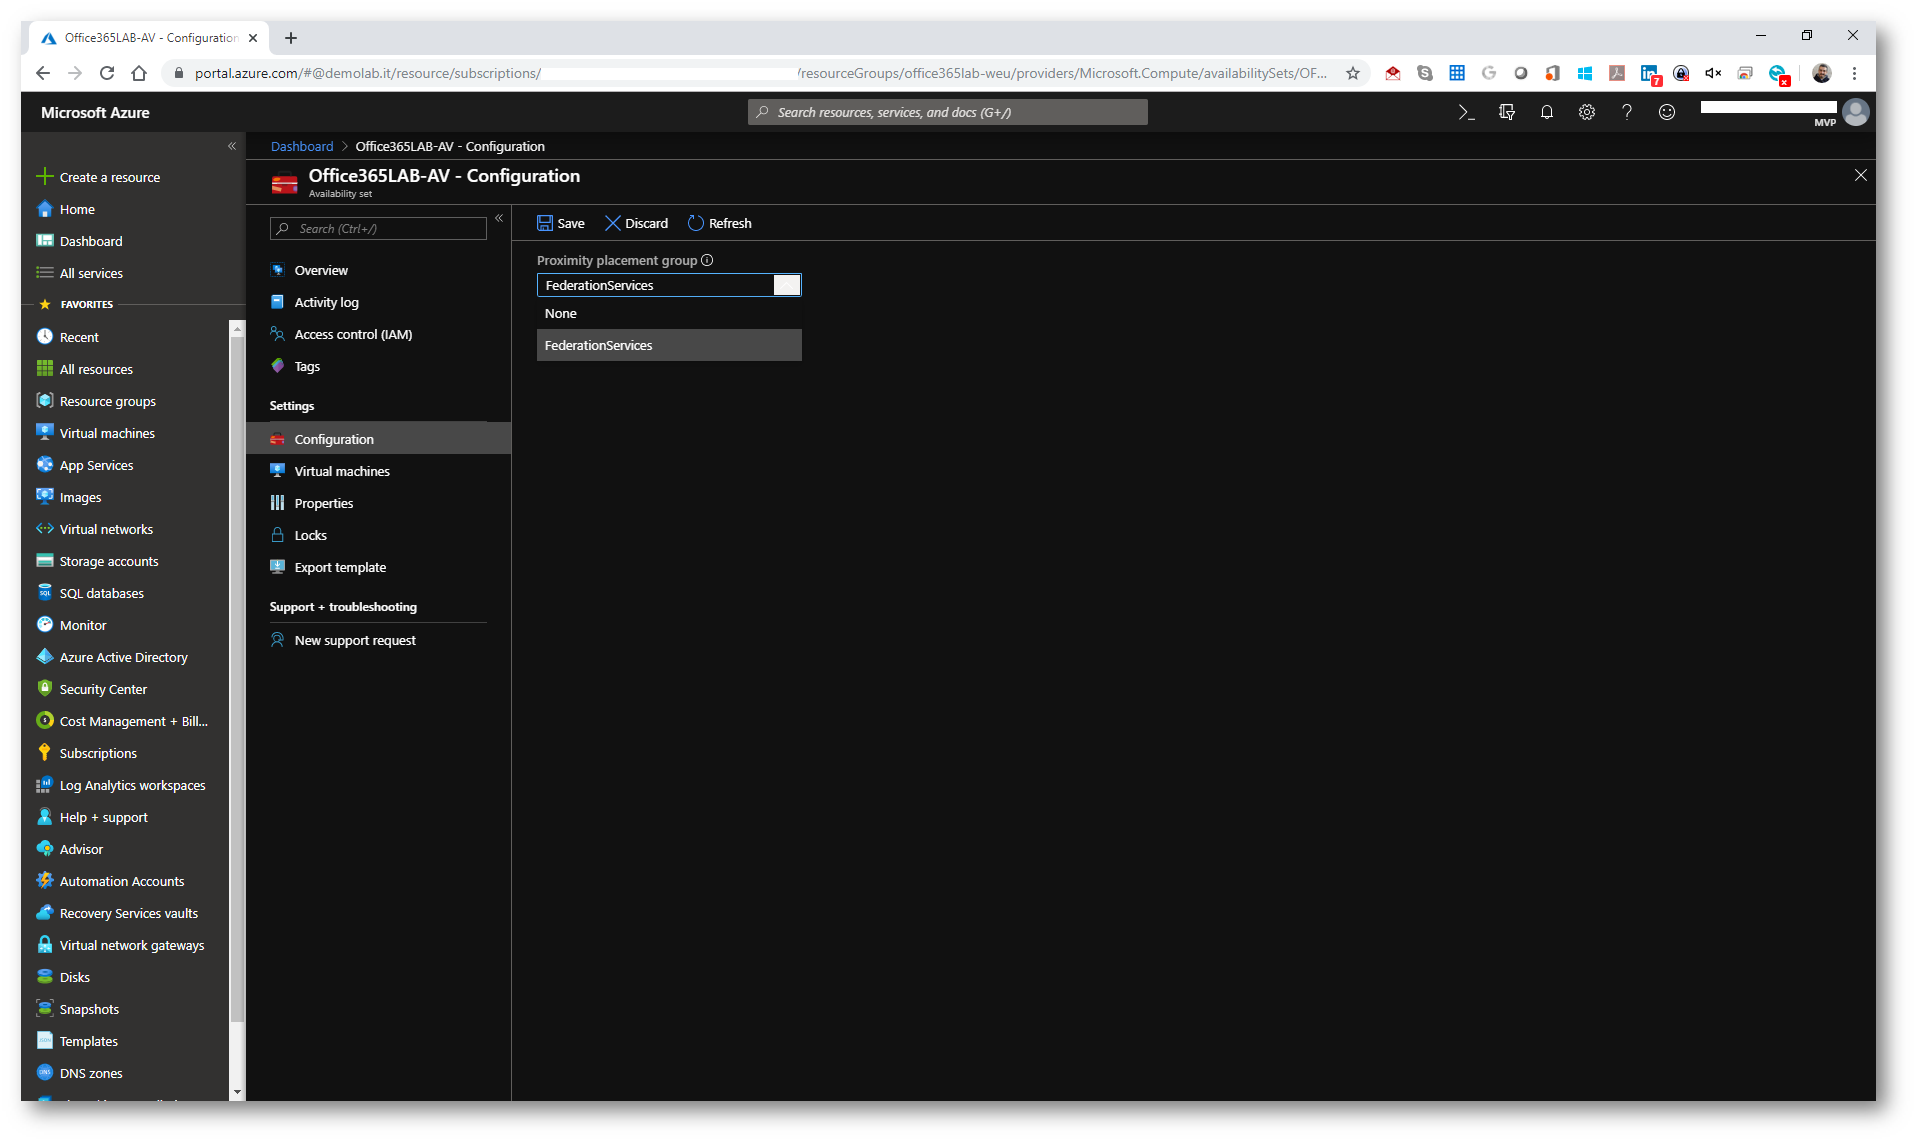This screenshot has height=1143, width=1918.
Task: Open All services in sidebar
Action: 91,273
